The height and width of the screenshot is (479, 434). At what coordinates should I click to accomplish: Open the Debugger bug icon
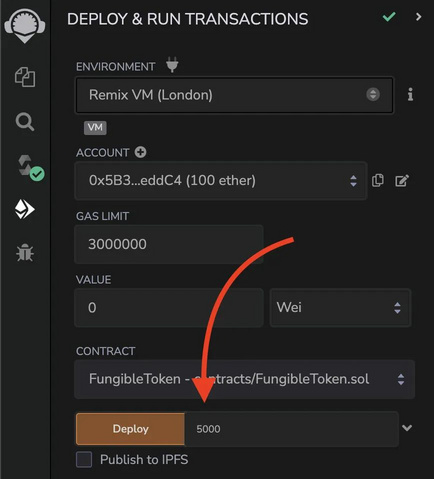(x=25, y=252)
